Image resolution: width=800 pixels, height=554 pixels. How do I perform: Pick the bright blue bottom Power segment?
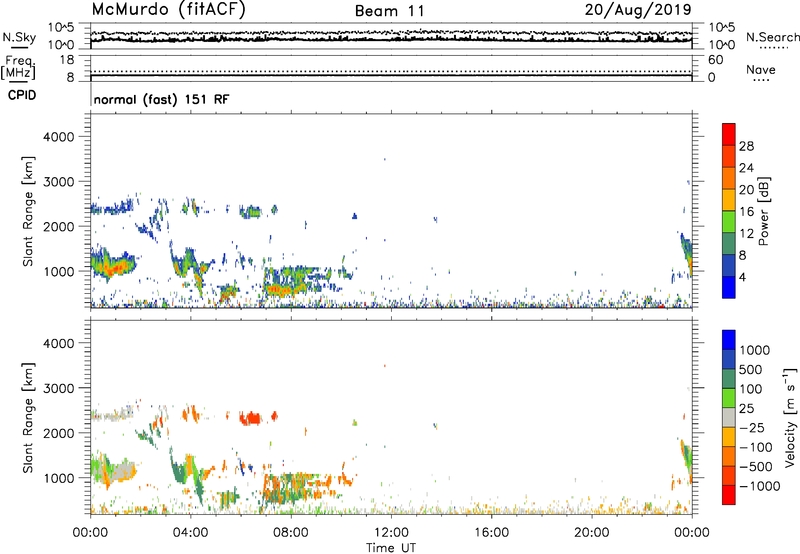[729, 287]
